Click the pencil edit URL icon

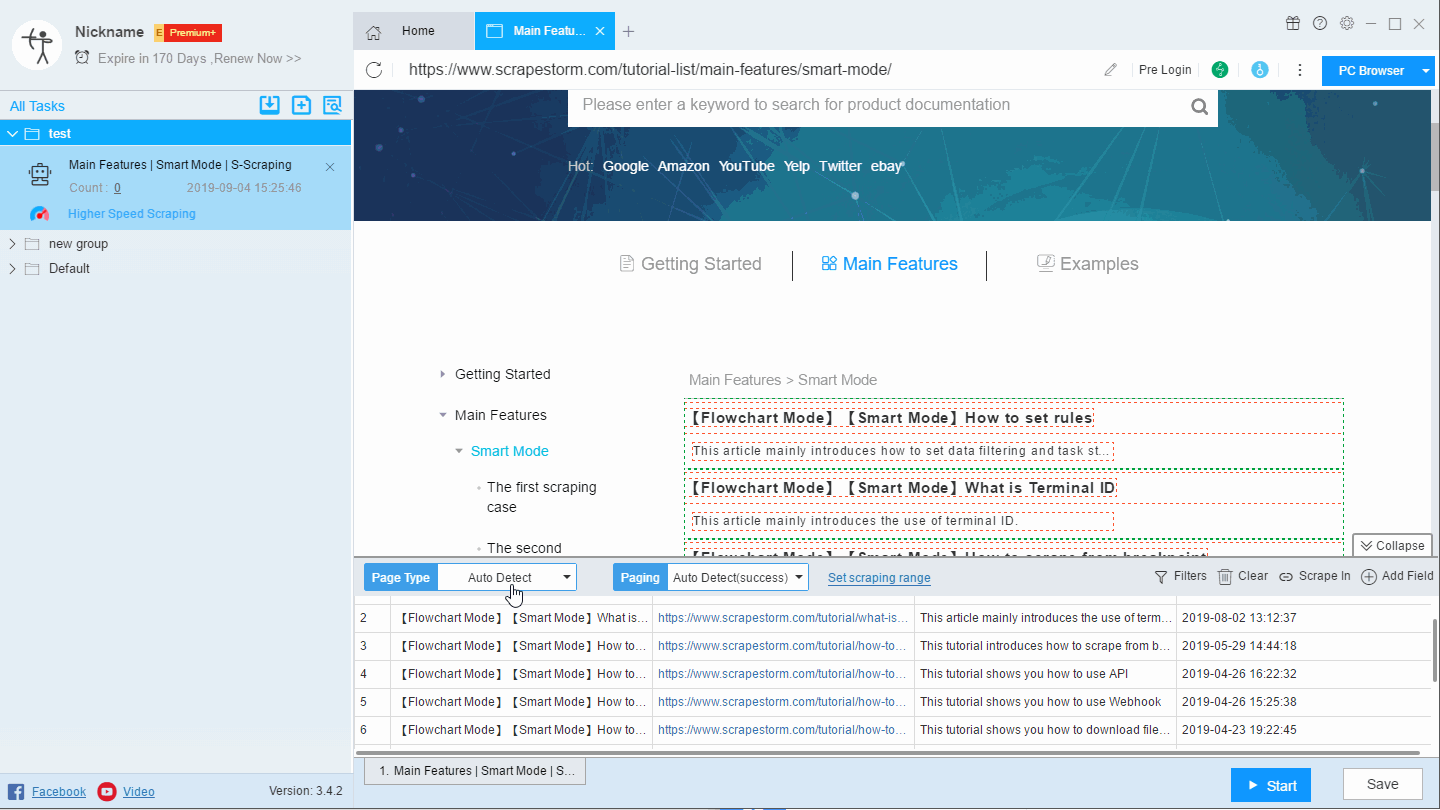(1111, 70)
